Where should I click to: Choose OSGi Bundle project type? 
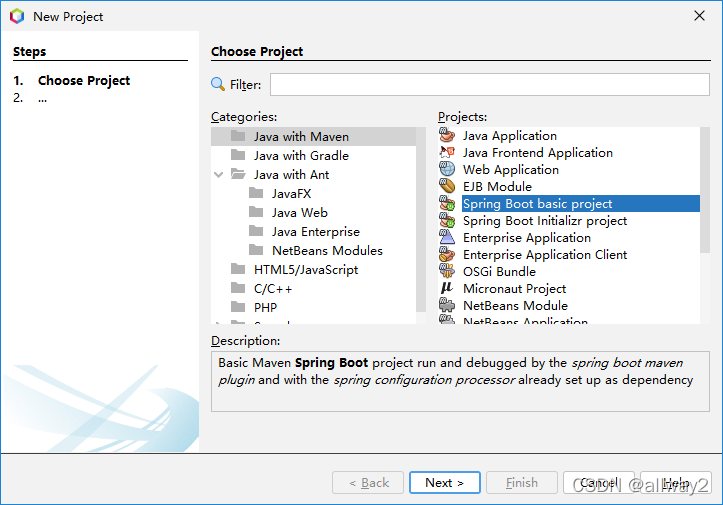point(499,272)
